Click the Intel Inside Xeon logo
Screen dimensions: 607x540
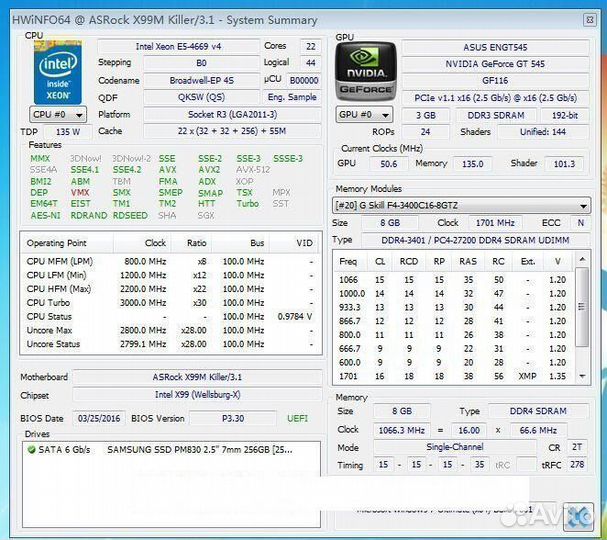[58, 72]
